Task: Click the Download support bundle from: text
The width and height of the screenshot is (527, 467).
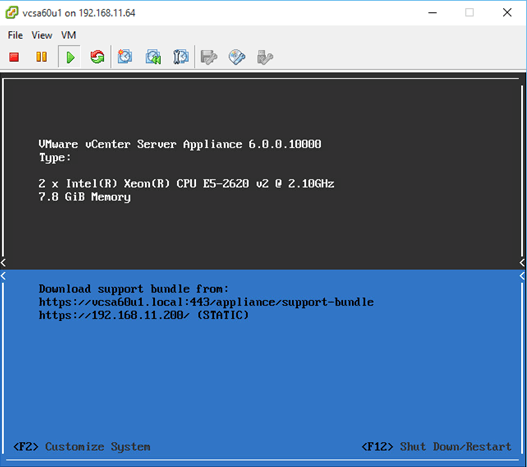Action: (x=134, y=289)
